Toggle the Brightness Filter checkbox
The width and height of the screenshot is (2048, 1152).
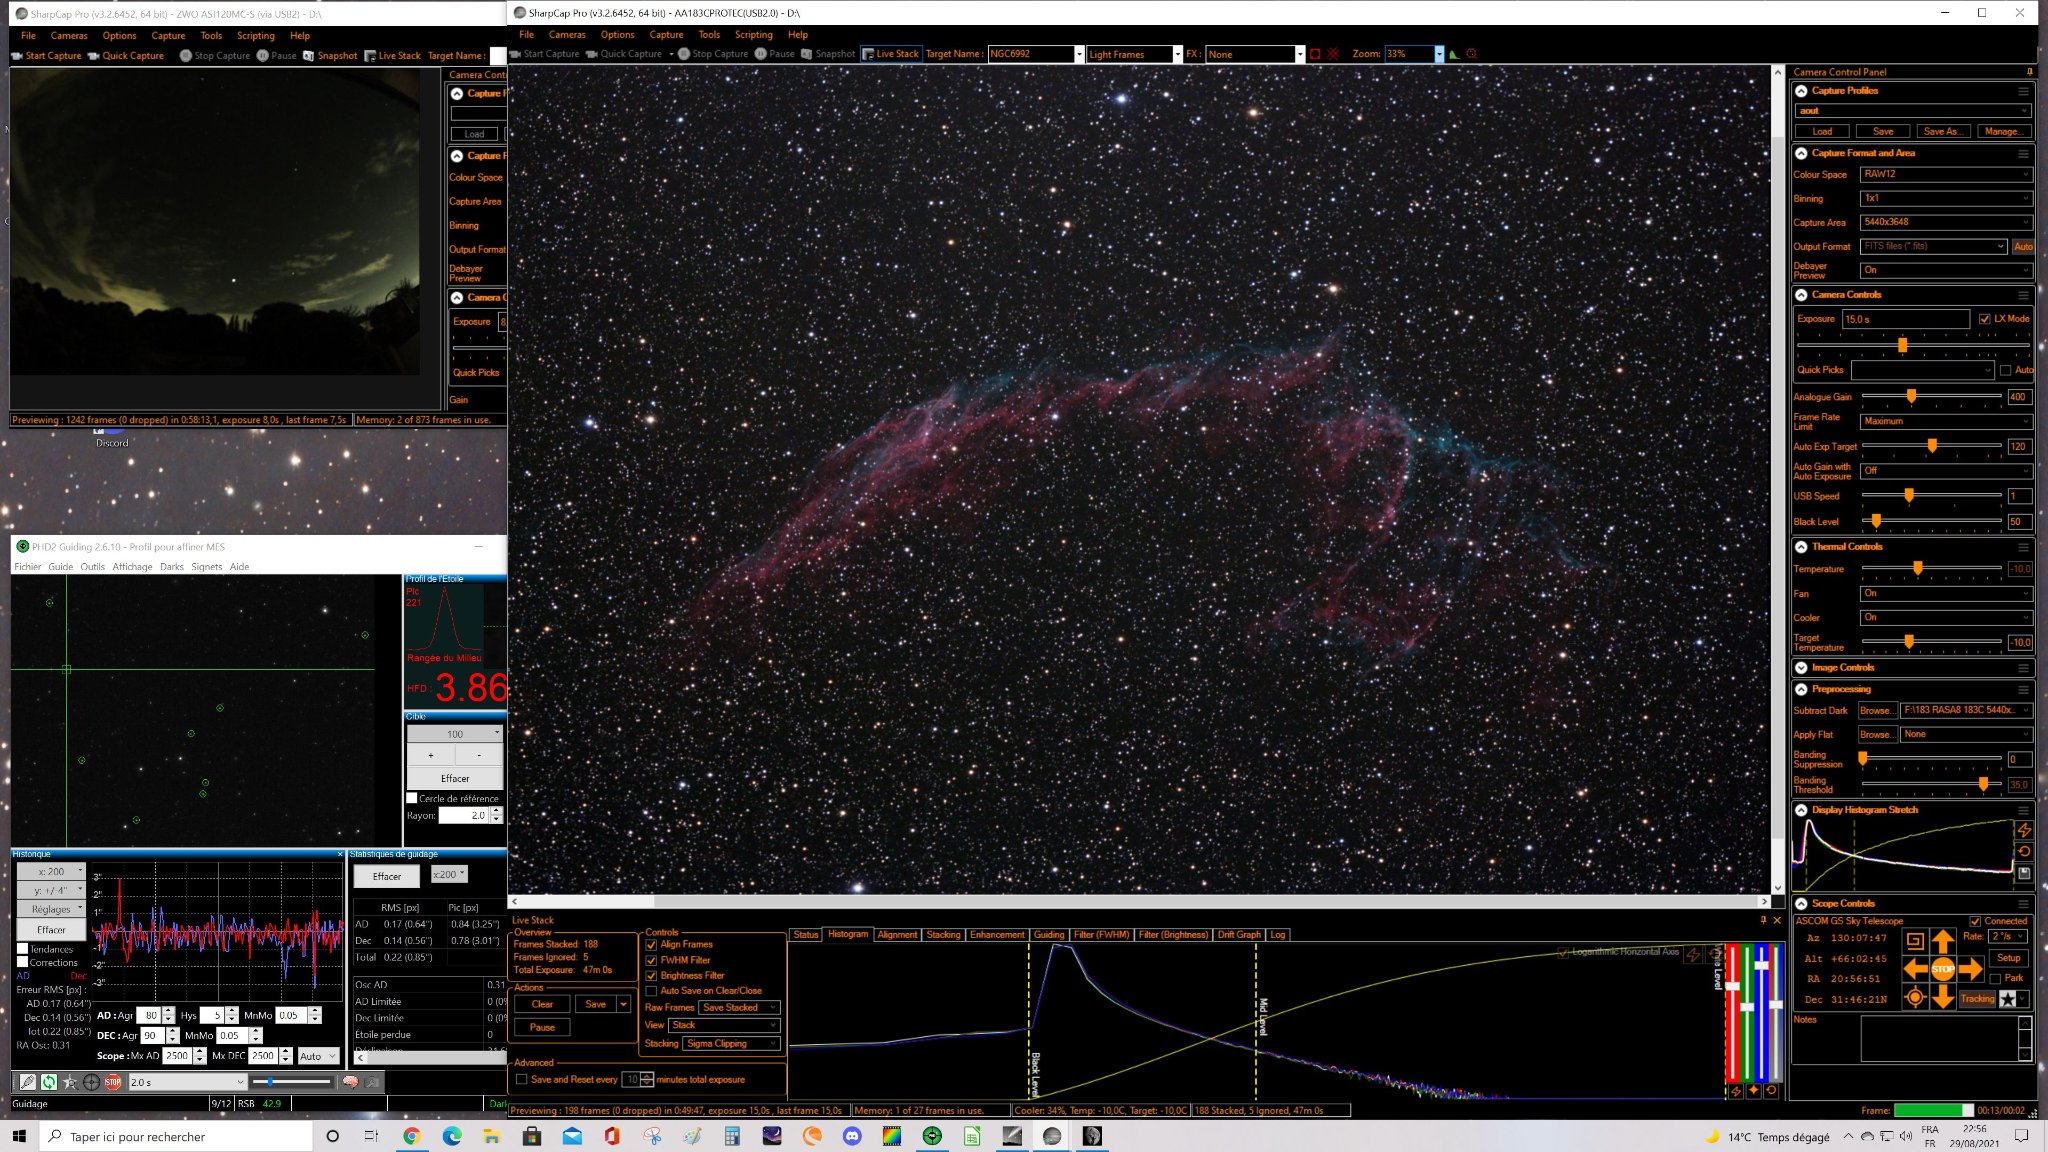[x=651, y=976]
